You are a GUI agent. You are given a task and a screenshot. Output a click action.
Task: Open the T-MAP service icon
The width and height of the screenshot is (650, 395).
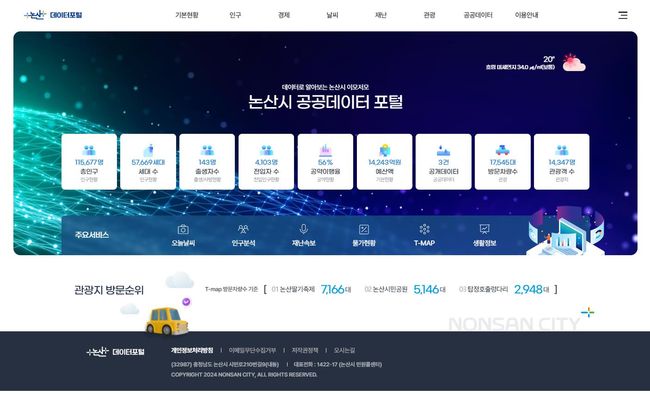tap(424, 235)
